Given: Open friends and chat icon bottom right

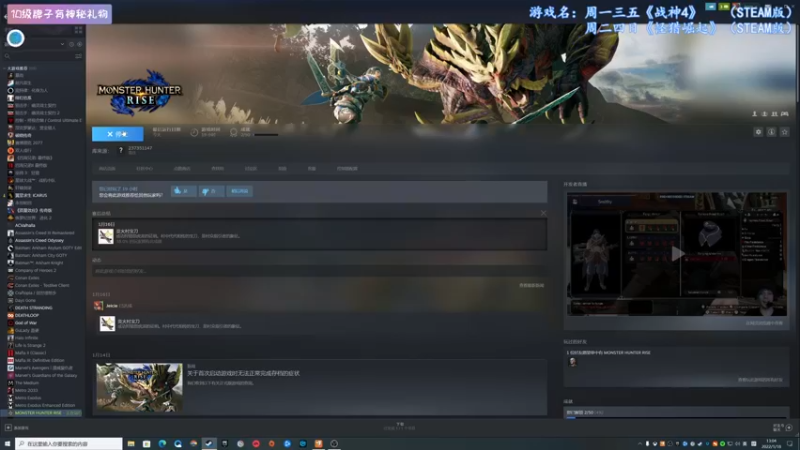Looking at the screenshot, I should pos(789,428).
